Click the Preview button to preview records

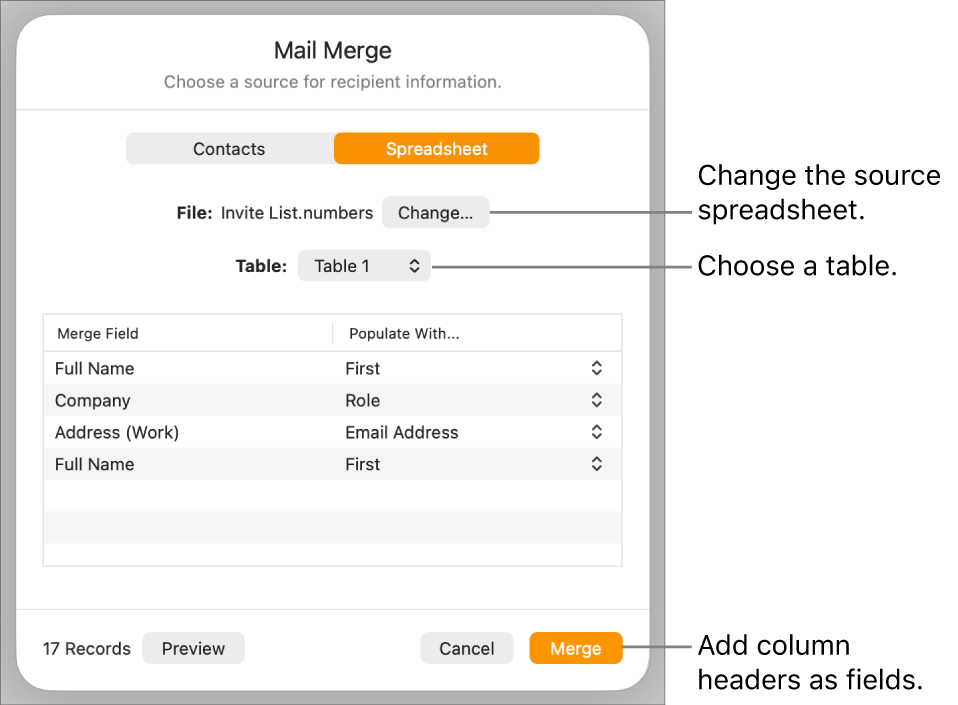(193, 648)
